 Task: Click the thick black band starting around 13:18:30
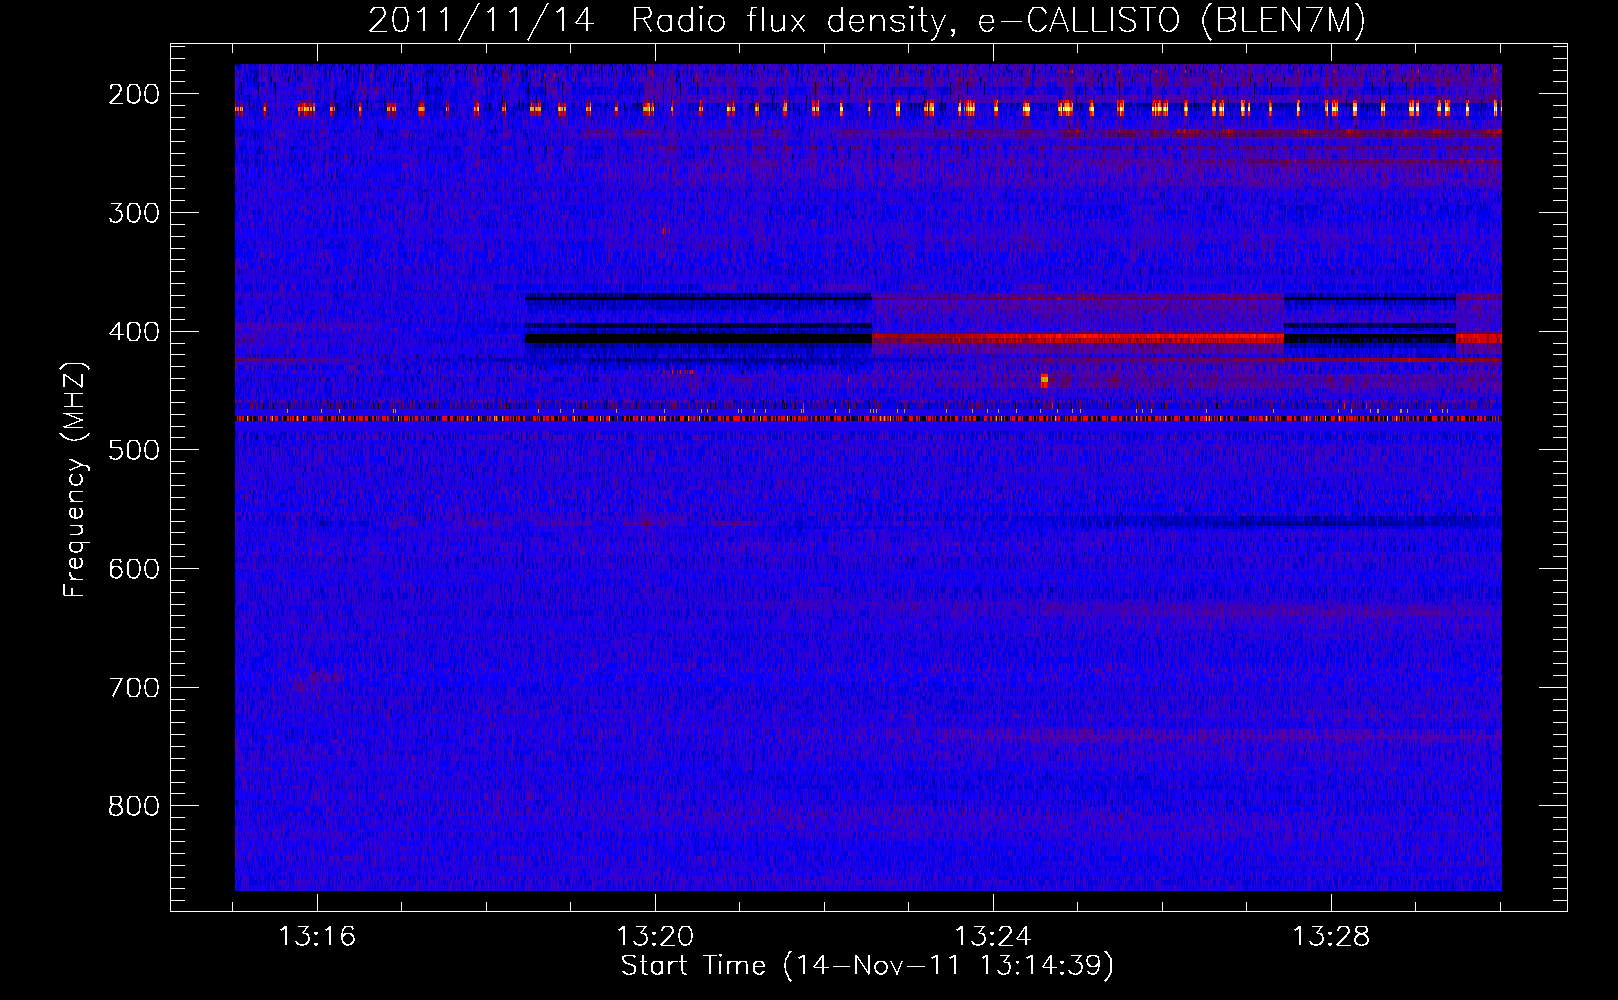pyautogui.click(x=699, y=339)
